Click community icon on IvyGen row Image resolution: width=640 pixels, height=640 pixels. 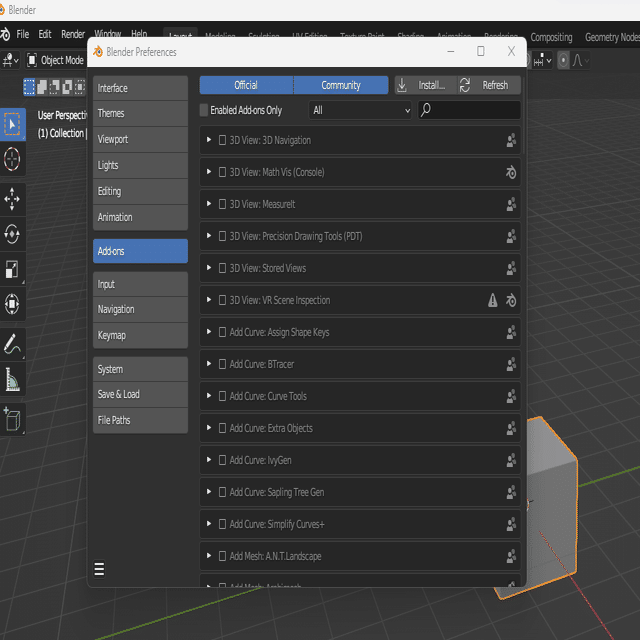[511, 460]
